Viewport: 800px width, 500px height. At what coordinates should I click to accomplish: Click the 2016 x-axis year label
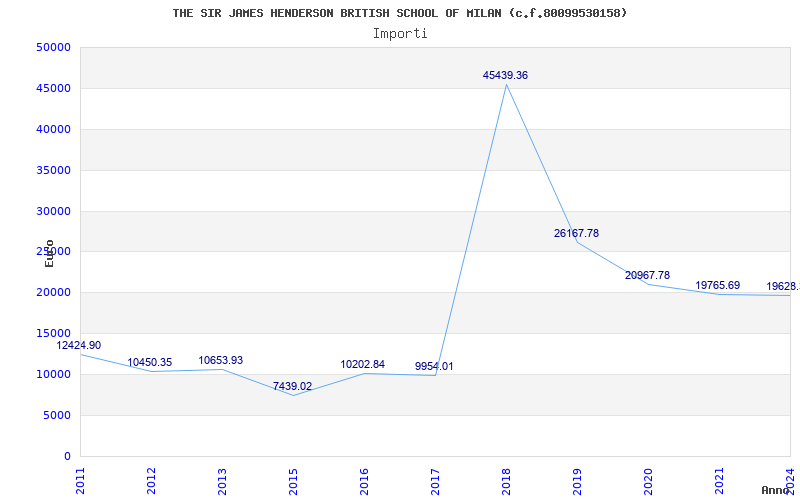tap(364, 481)
